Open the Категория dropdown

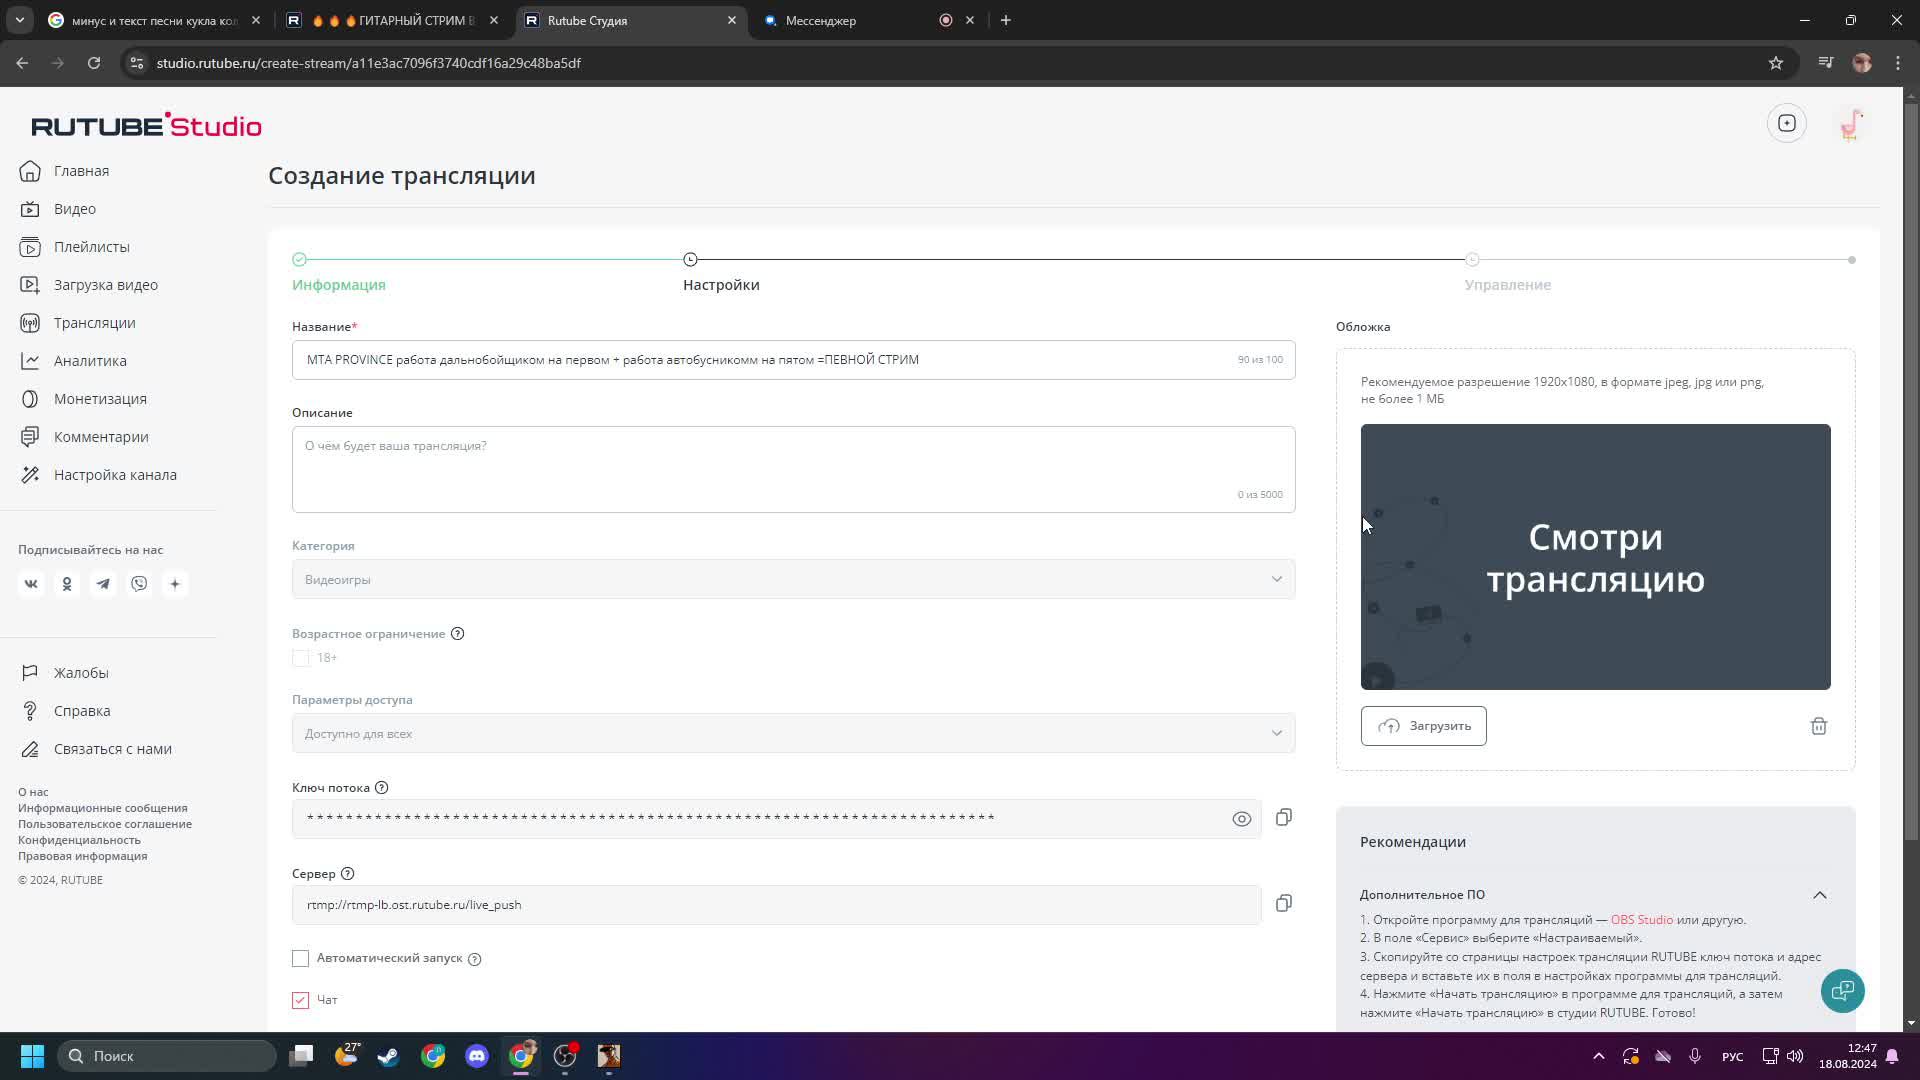pyautogui.click(x=793, y=580)
